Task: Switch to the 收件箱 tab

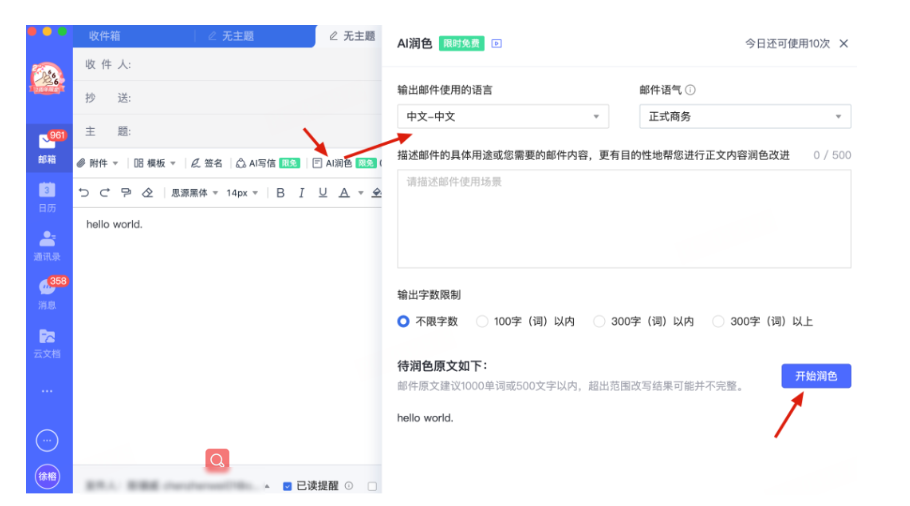Action: 104,36
